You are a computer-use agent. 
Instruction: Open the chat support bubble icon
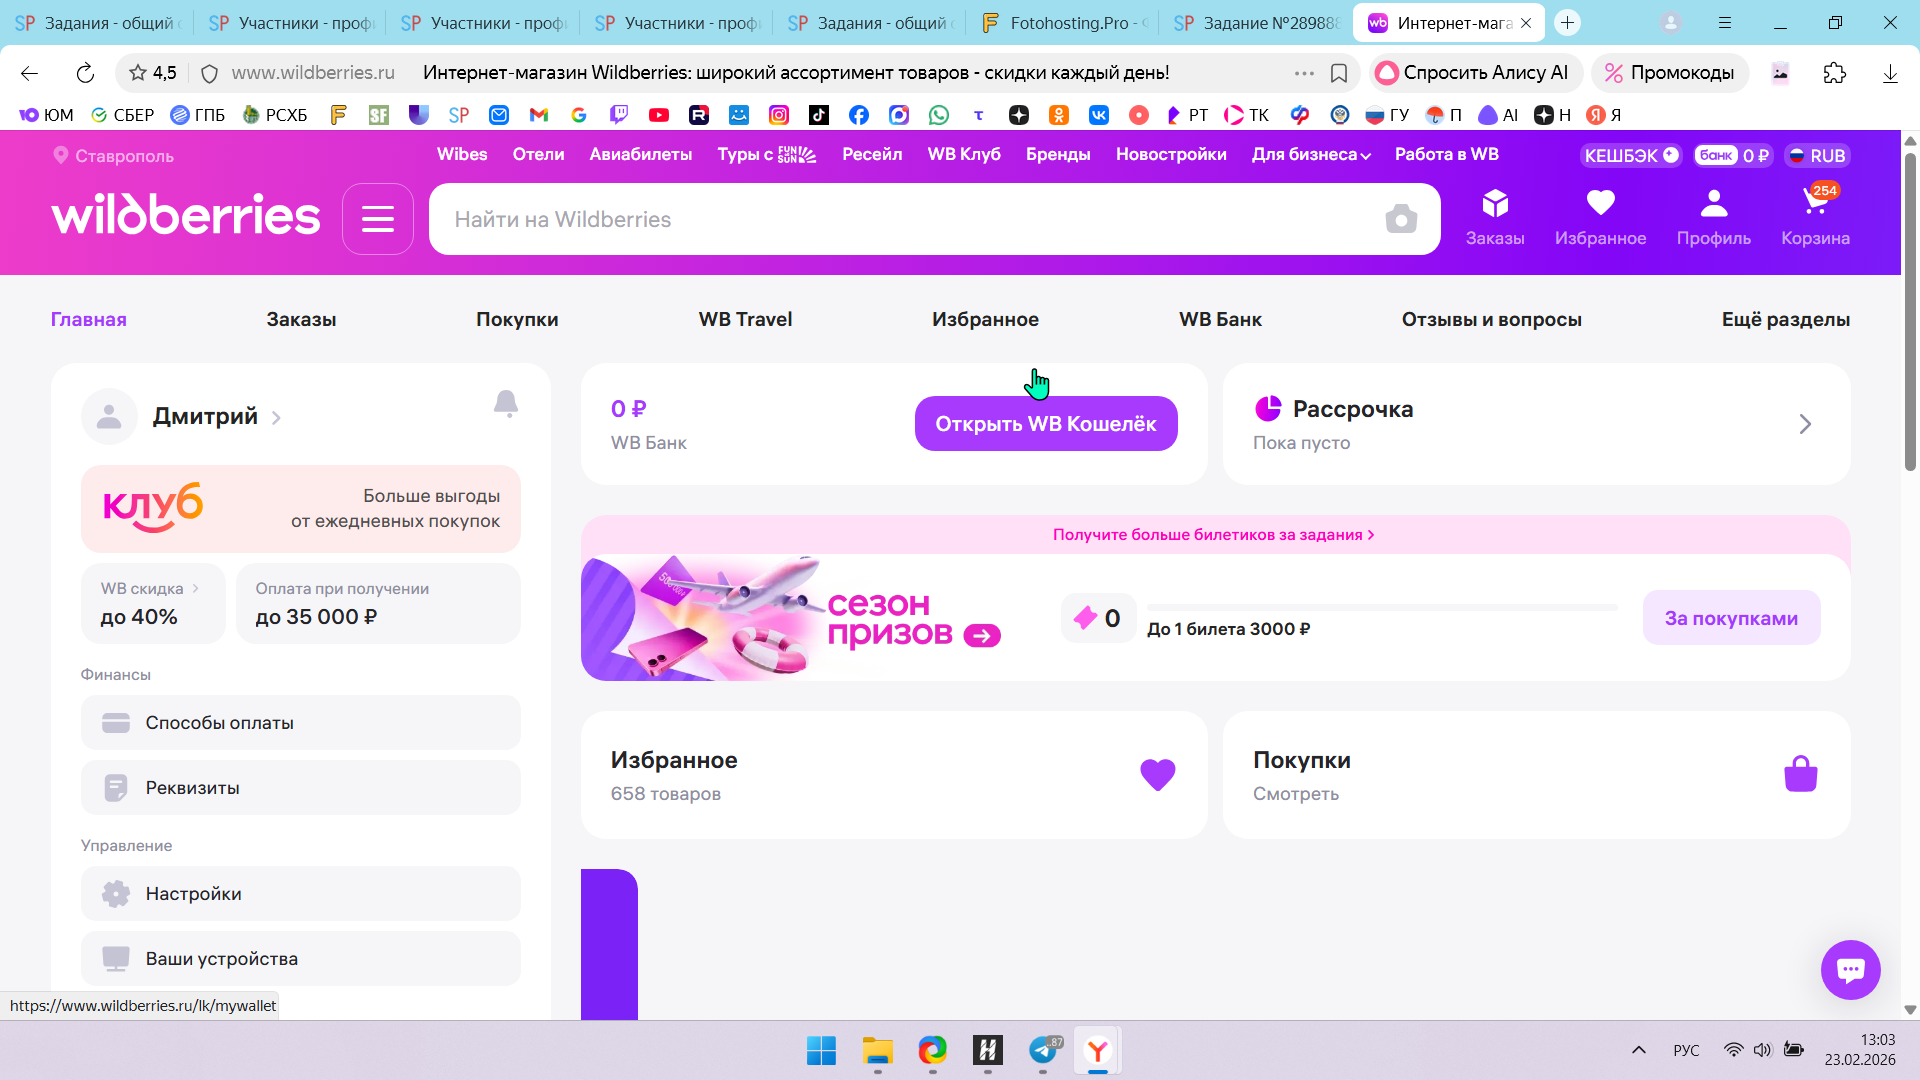pos(1850,969)
